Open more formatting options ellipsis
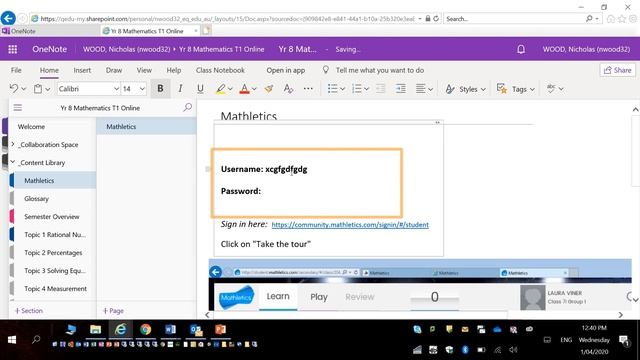Screen dimensions: 640x360 click(x=308, y=89)
